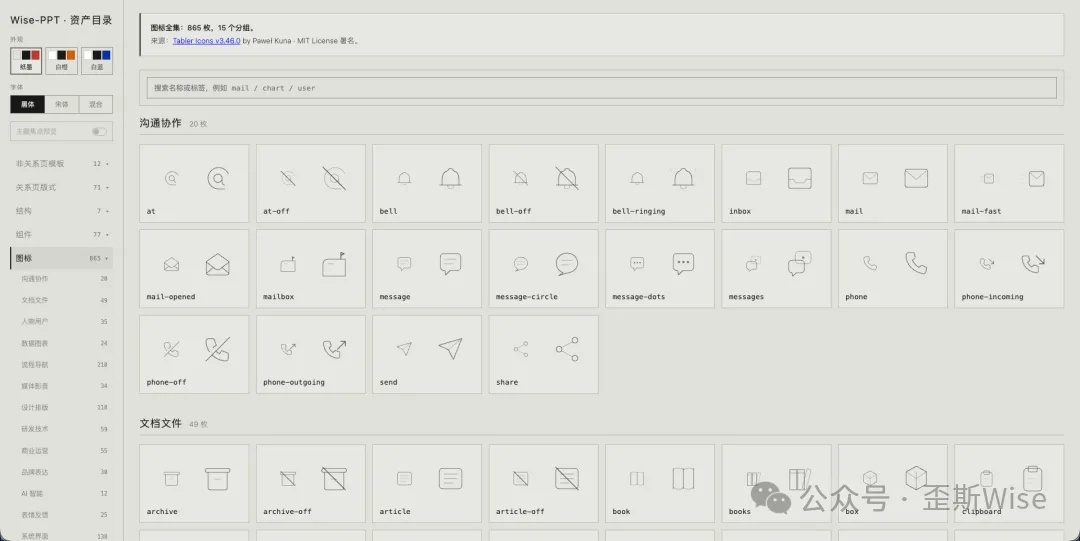The width and height of the screenshot is (1080, 541).
Task: Open AI 智能 category in sidebar
Action: coord(63,493)
